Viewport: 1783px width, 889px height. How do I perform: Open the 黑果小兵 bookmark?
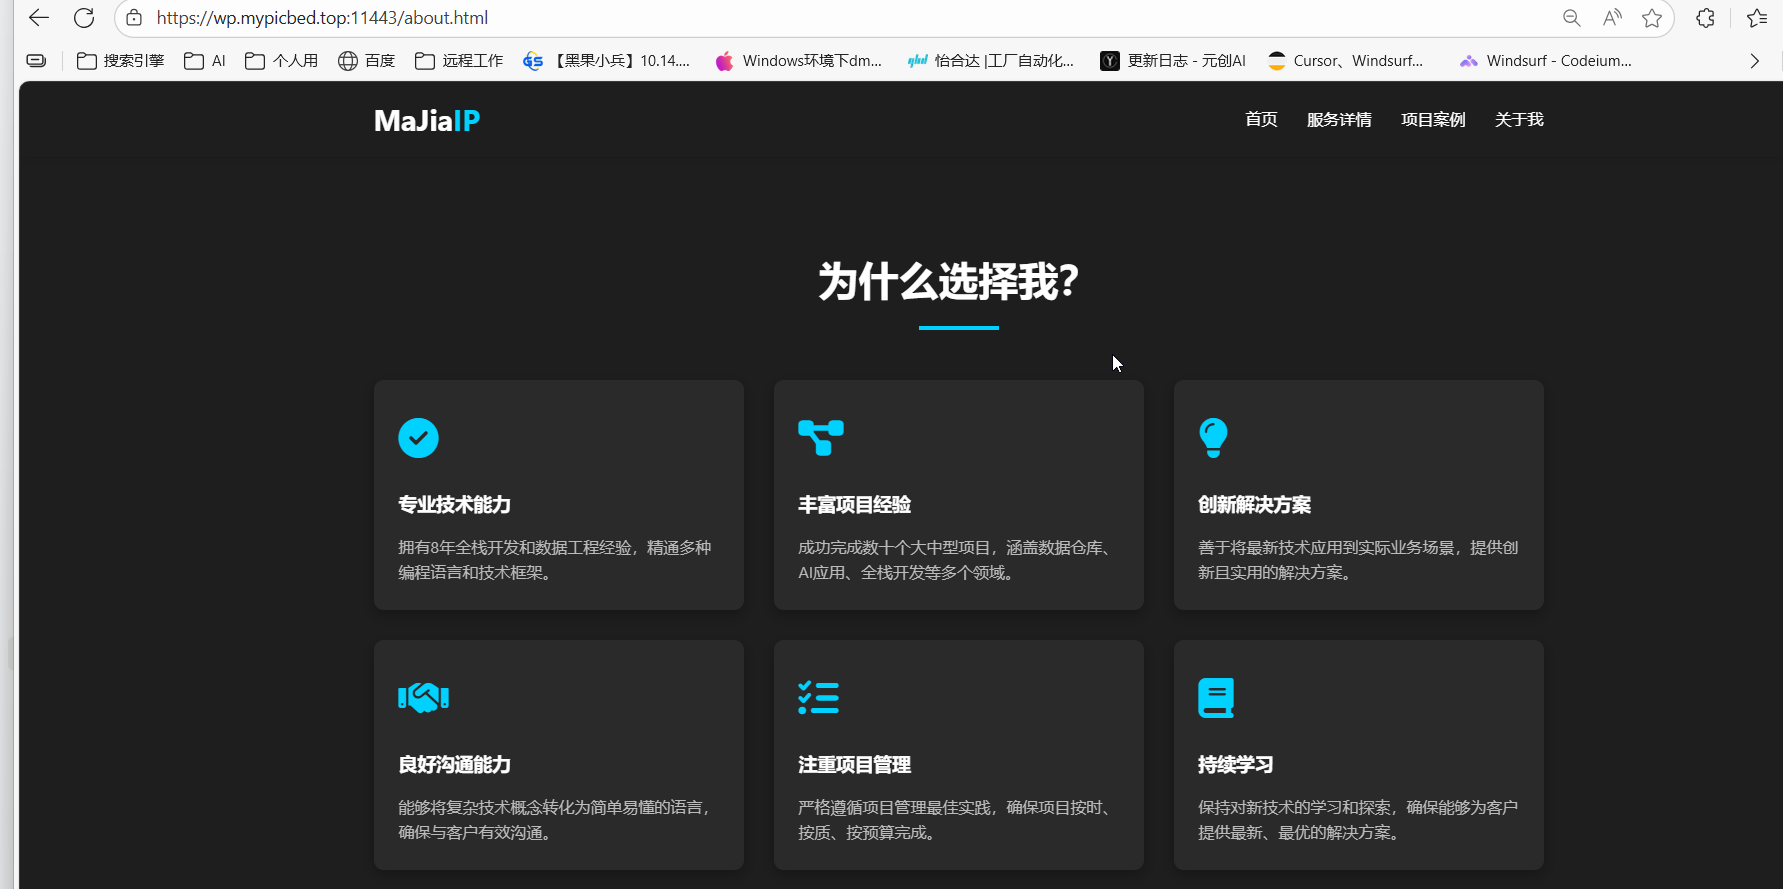point(607,61)
